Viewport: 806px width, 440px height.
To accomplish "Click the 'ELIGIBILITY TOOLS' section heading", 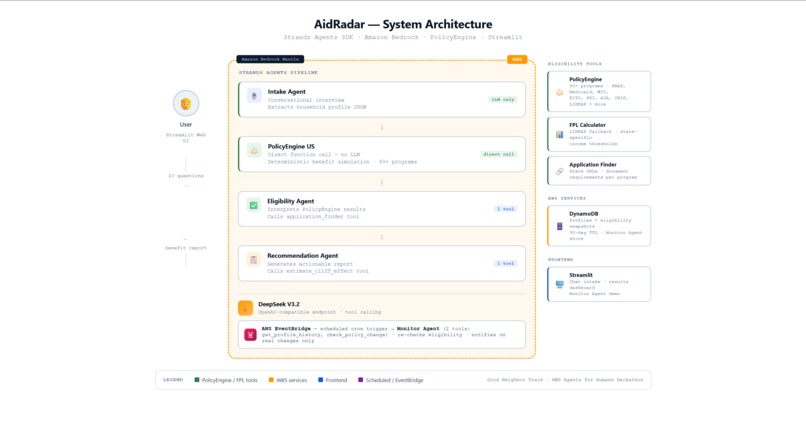I will (575, 64).
